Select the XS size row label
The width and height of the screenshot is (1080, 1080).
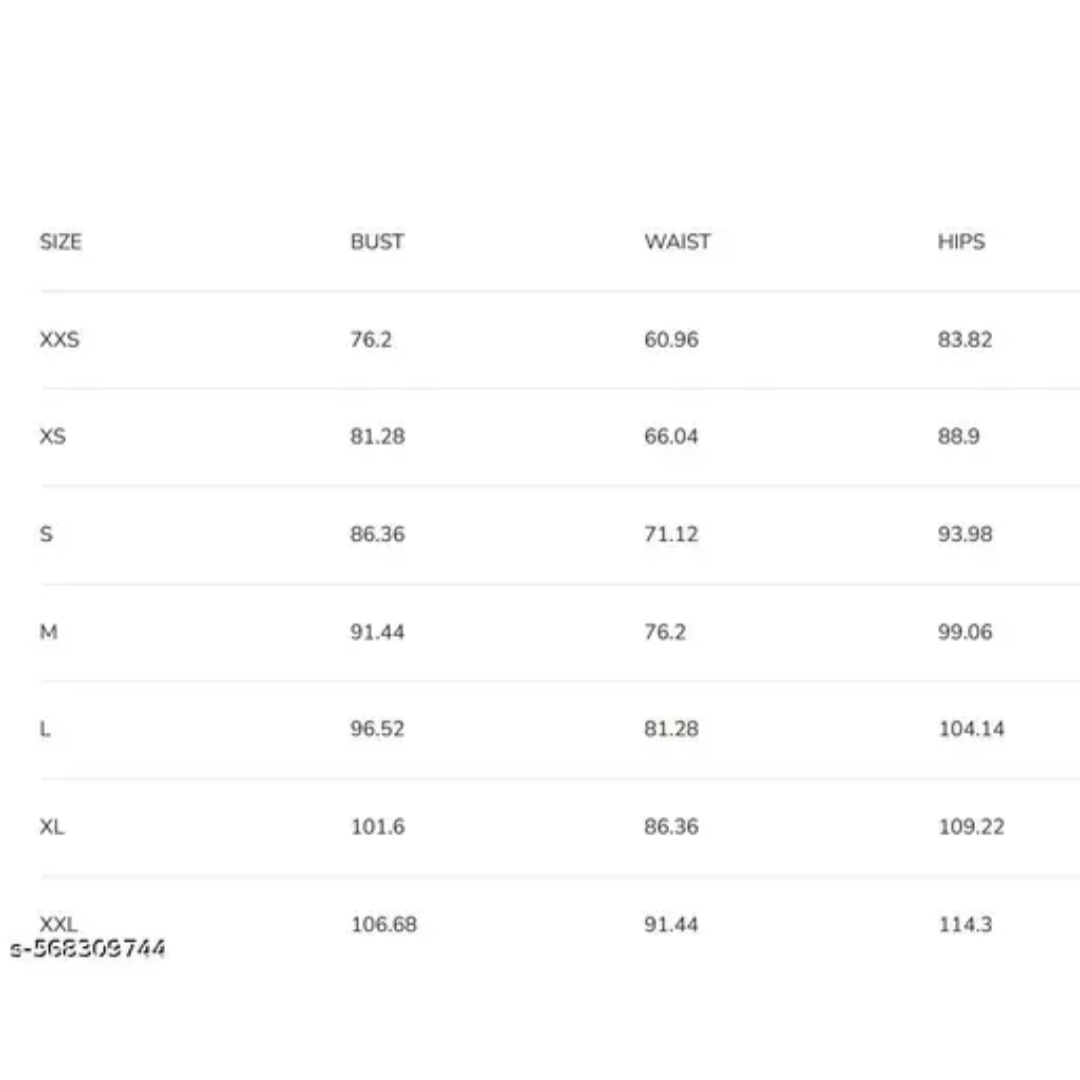[52, 437]
